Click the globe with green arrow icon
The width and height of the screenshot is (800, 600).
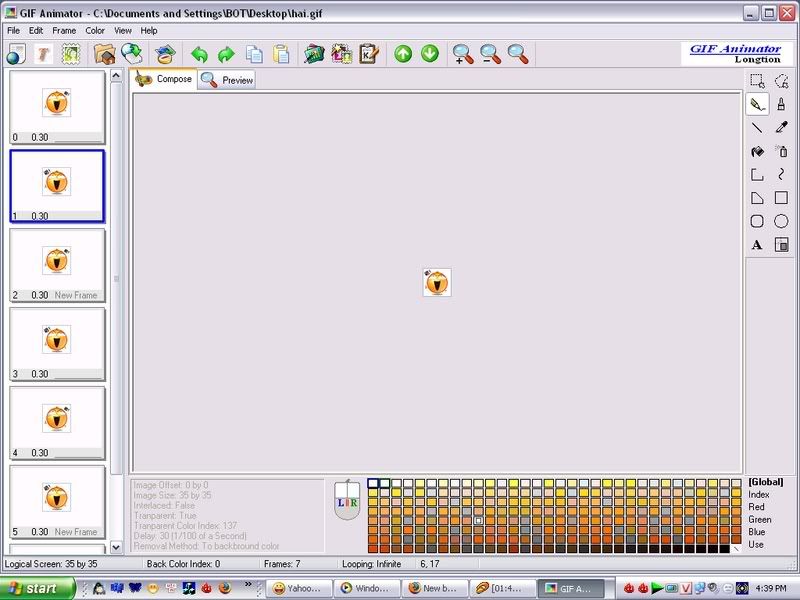tap(132, 54)
